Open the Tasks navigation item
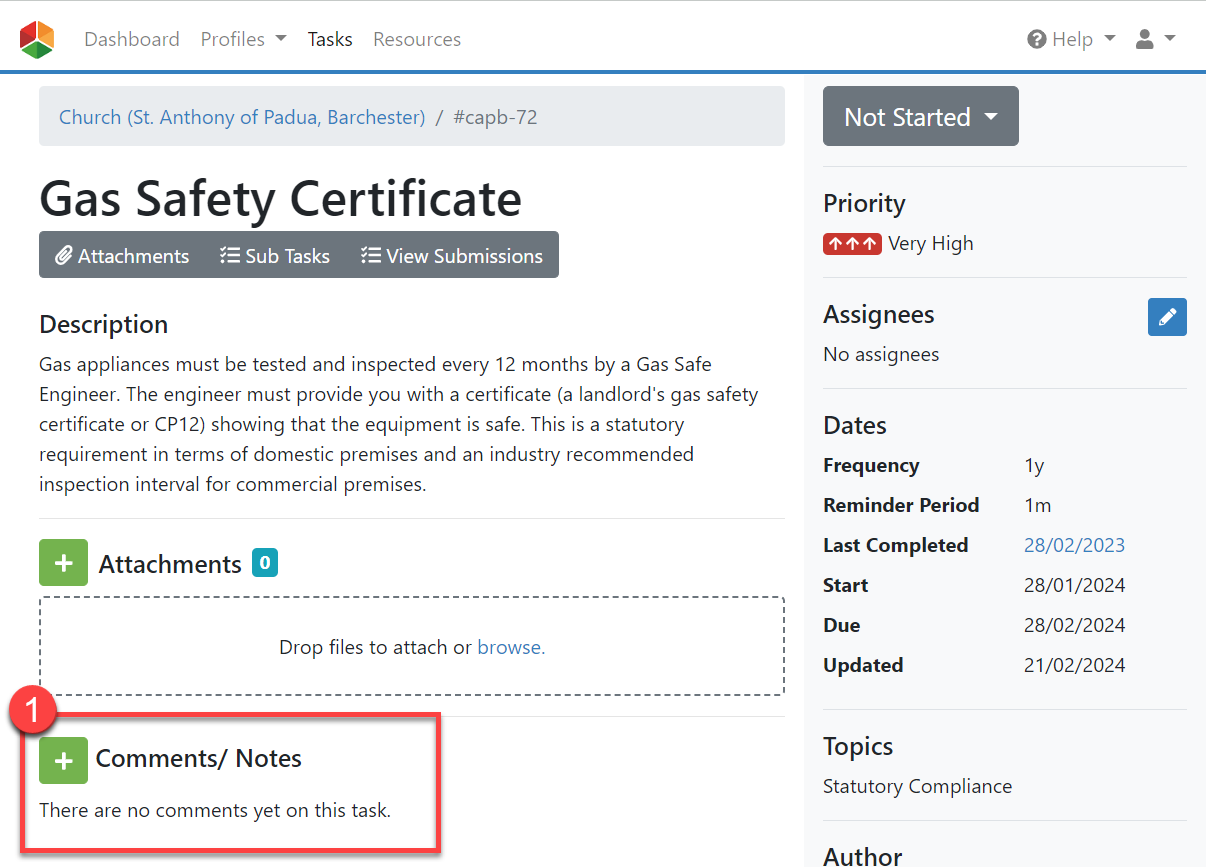Screen dimensions: 1206x867 click(330, 39)
